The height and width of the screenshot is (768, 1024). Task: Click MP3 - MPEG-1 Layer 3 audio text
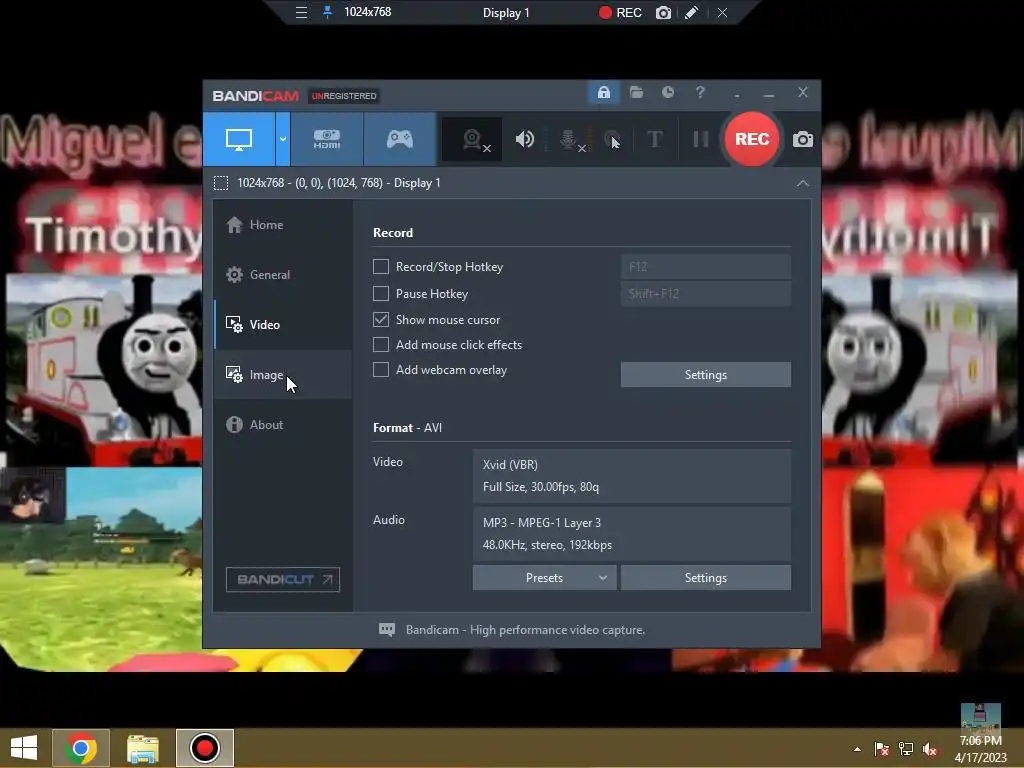(542, 523)
